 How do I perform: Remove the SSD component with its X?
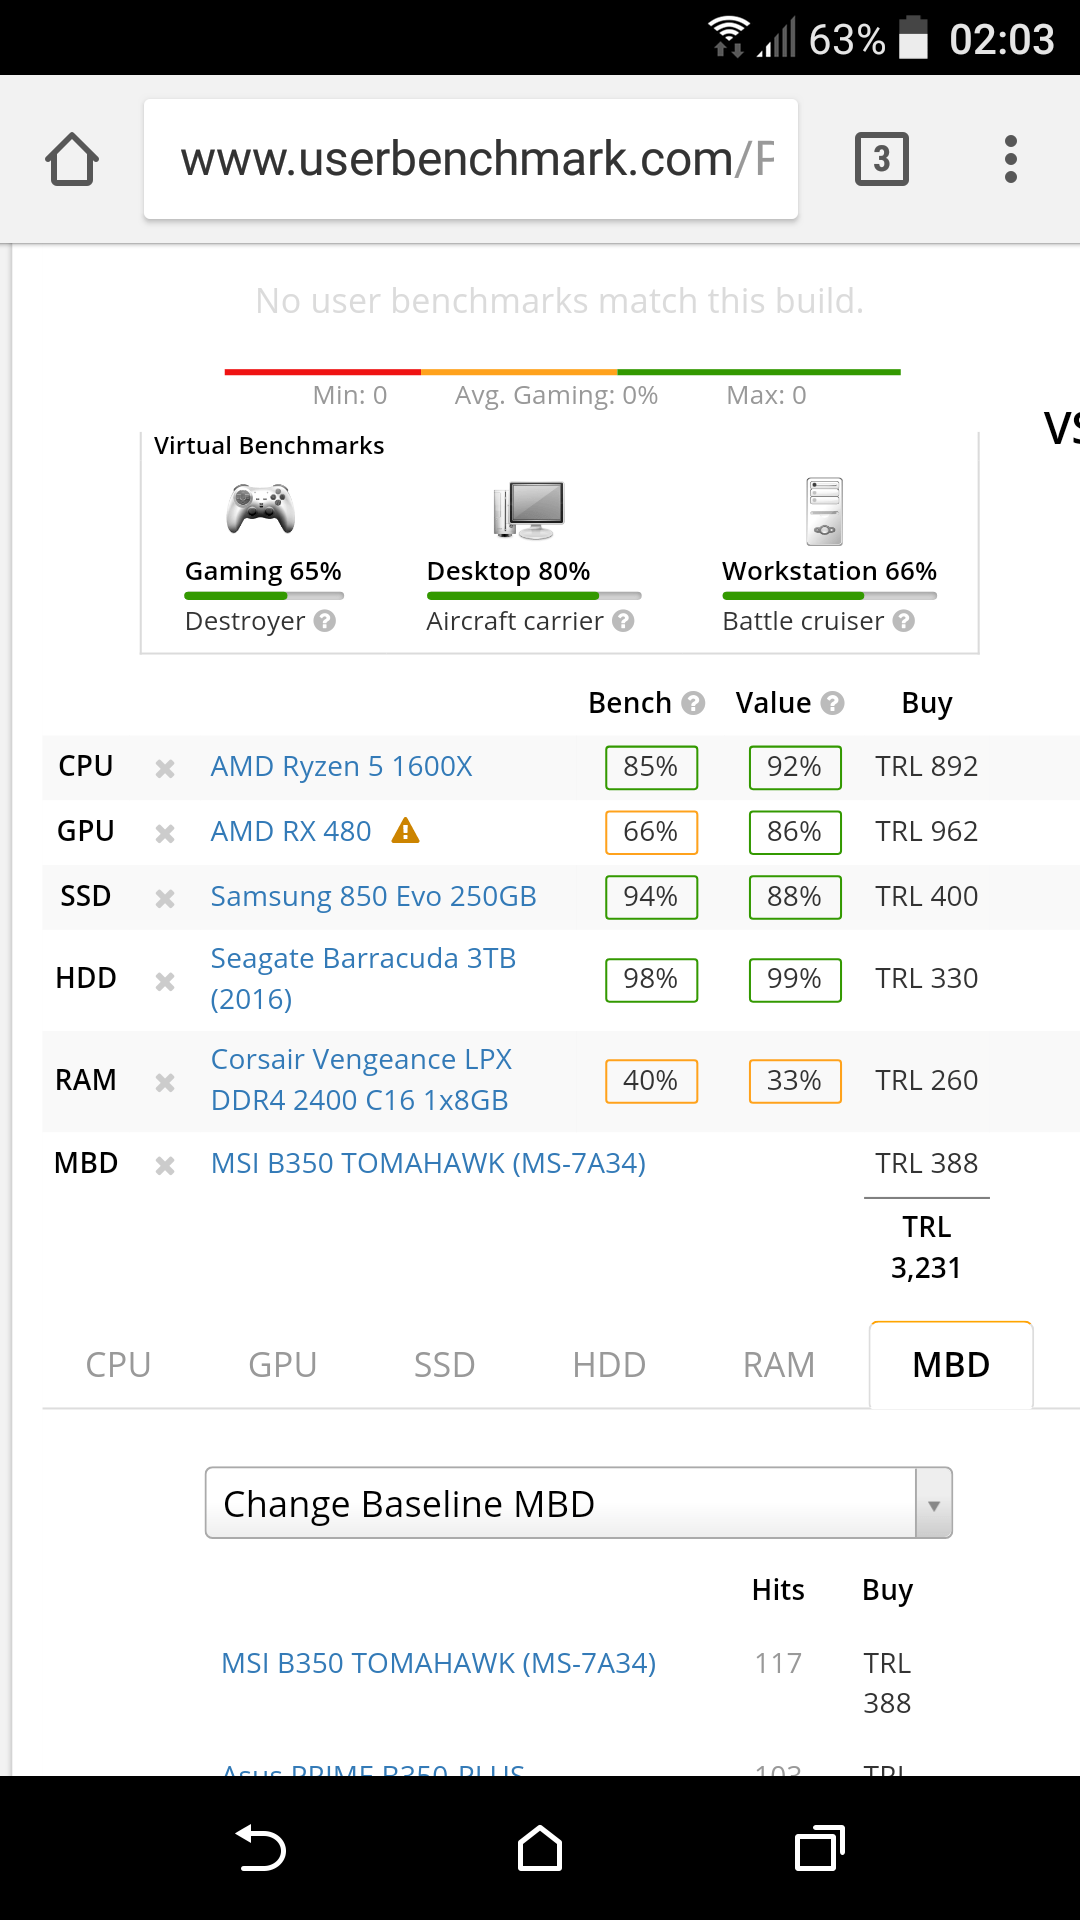point(165,898)
